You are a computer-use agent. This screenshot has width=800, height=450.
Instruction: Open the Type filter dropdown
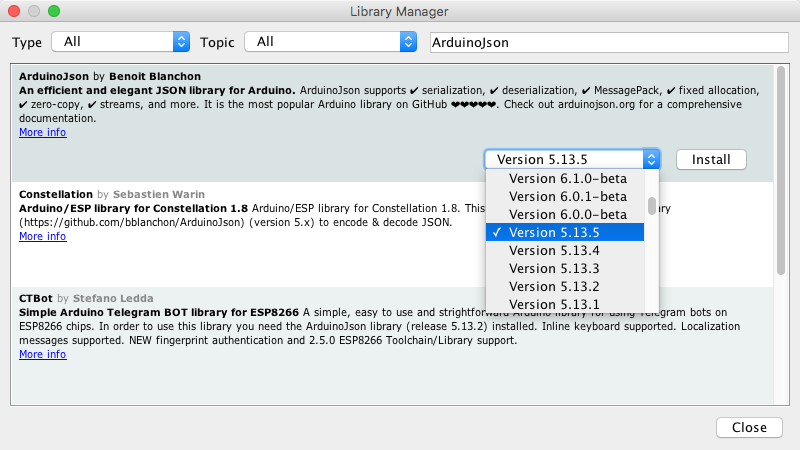120,42
